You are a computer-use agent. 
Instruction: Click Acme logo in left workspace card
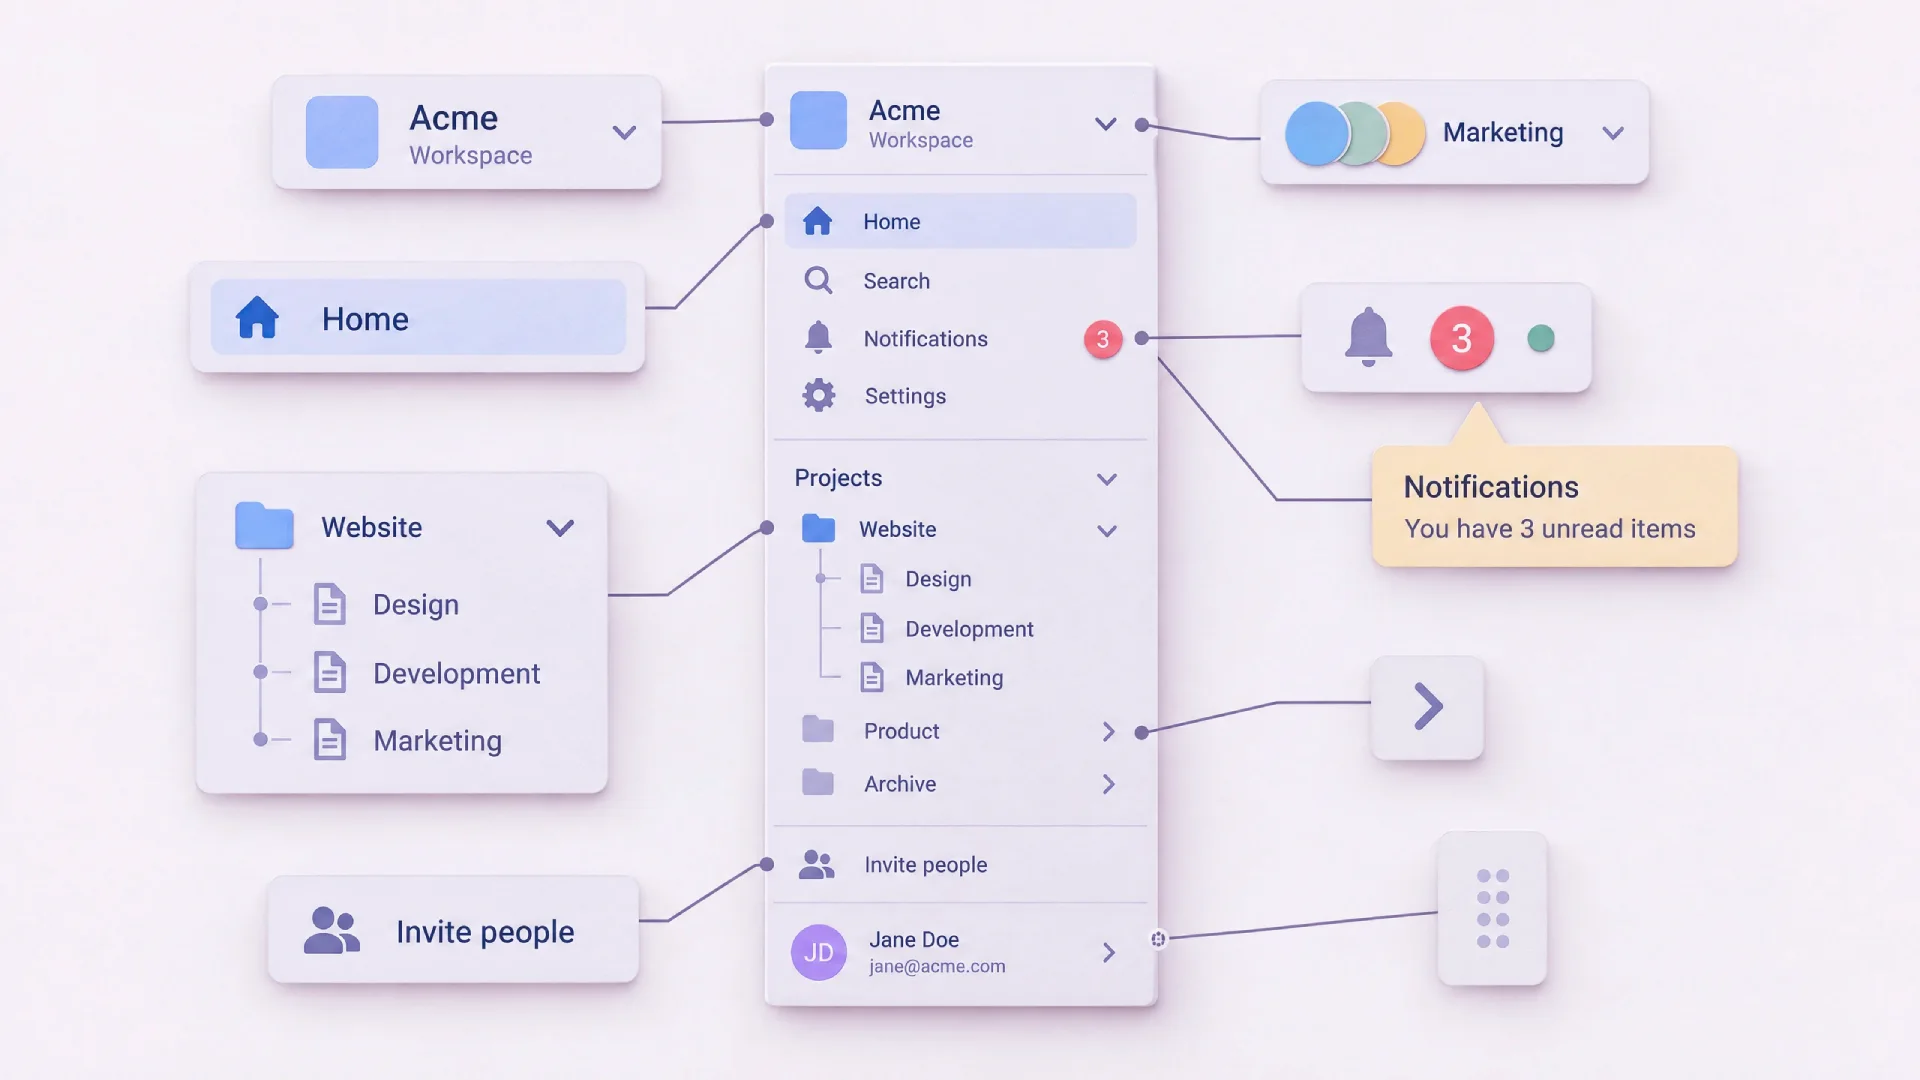pos(342,132)
